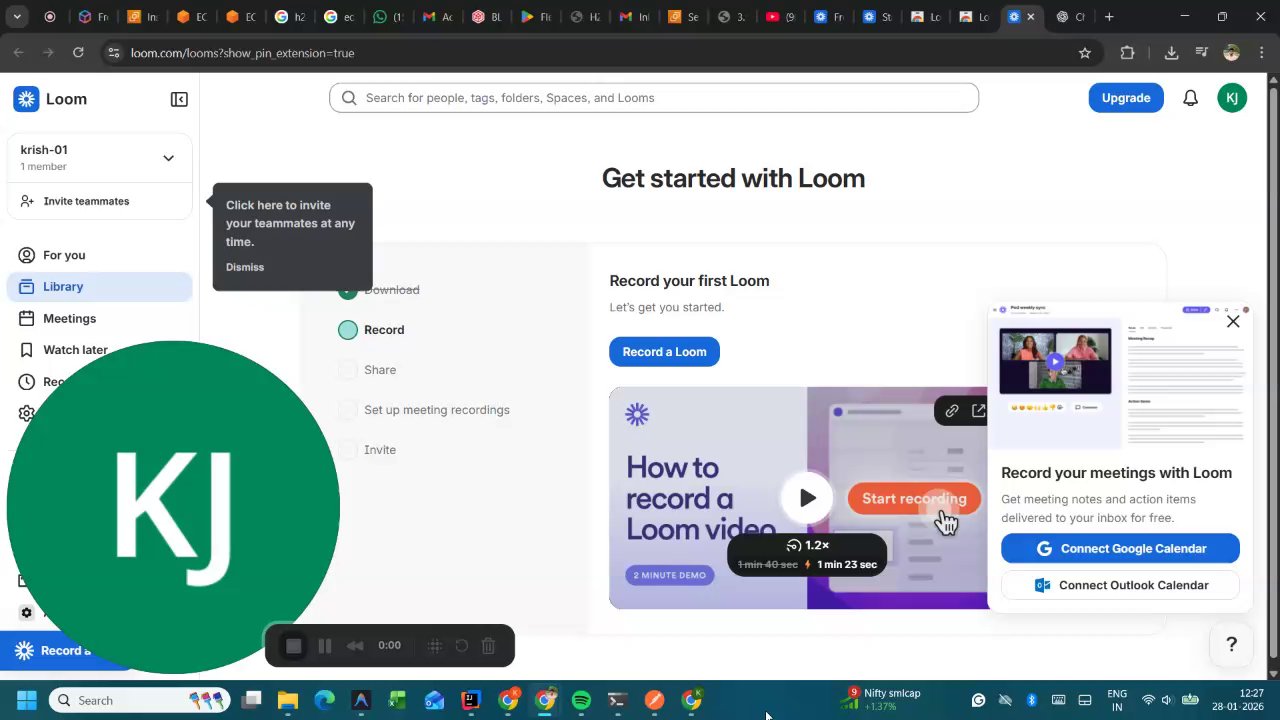Play the How to record a Loom video
1280x720 pixels.
808,498
